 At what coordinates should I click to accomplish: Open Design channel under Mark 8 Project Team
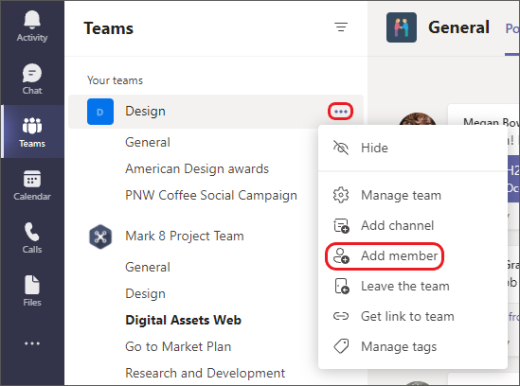click(145, 294)
